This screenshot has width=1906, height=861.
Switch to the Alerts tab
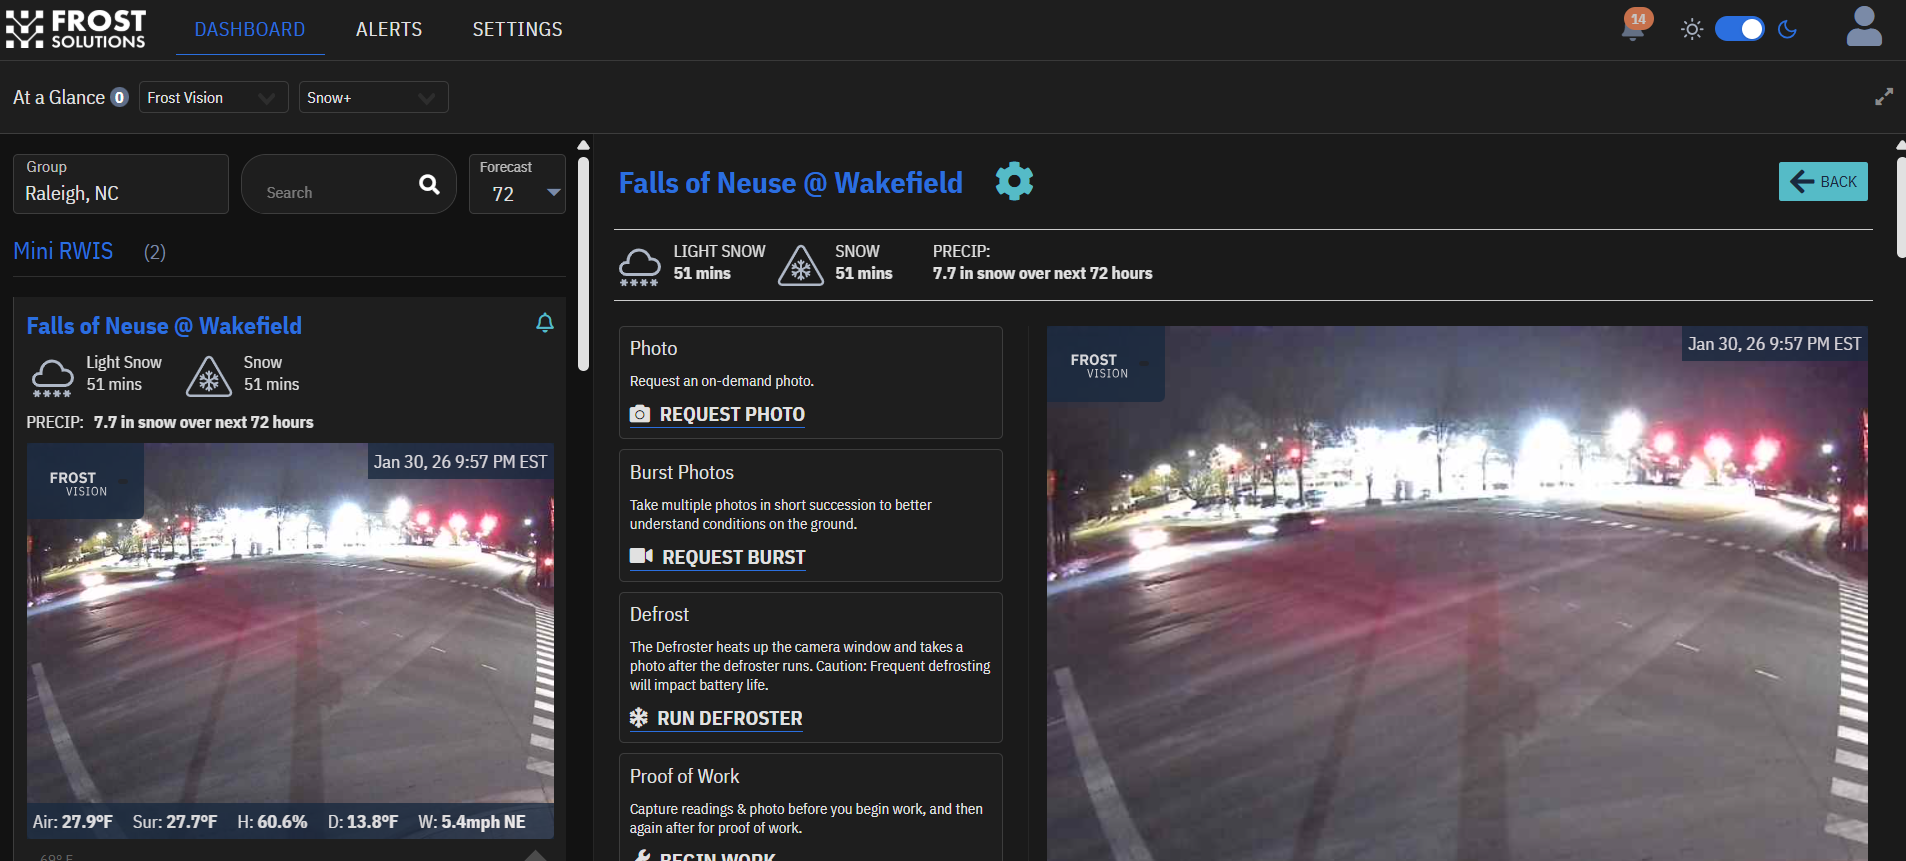[x=389, y=30]
